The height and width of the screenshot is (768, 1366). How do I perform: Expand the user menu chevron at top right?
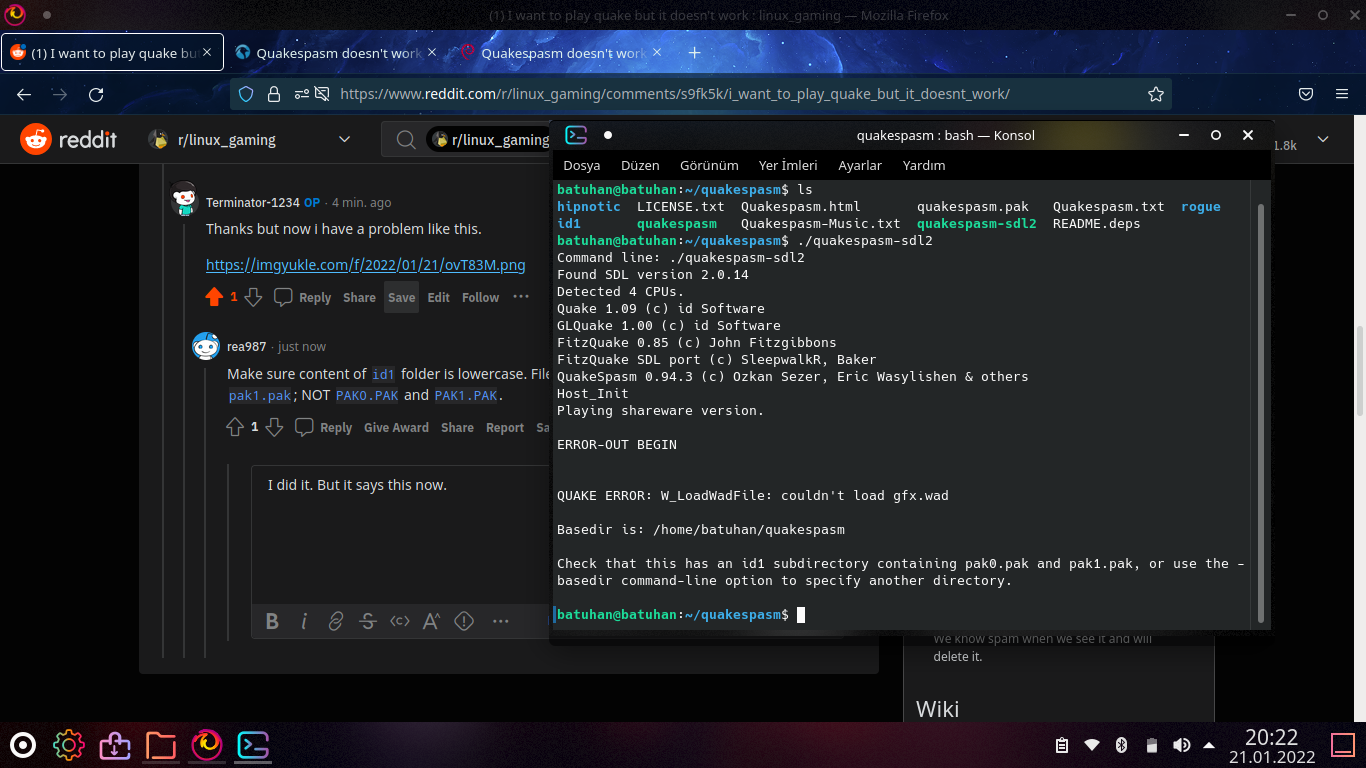click(x=1323, y=139)
